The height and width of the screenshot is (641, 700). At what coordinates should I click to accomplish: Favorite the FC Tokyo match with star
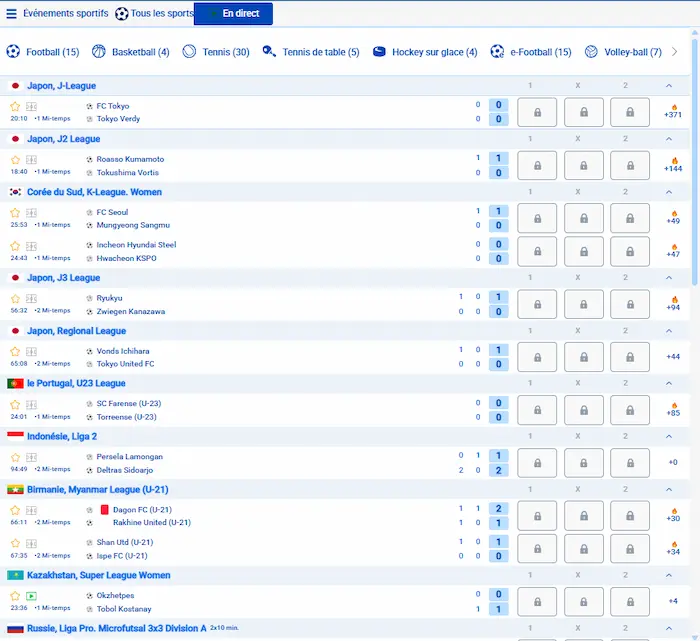click(x=15, y=106)
